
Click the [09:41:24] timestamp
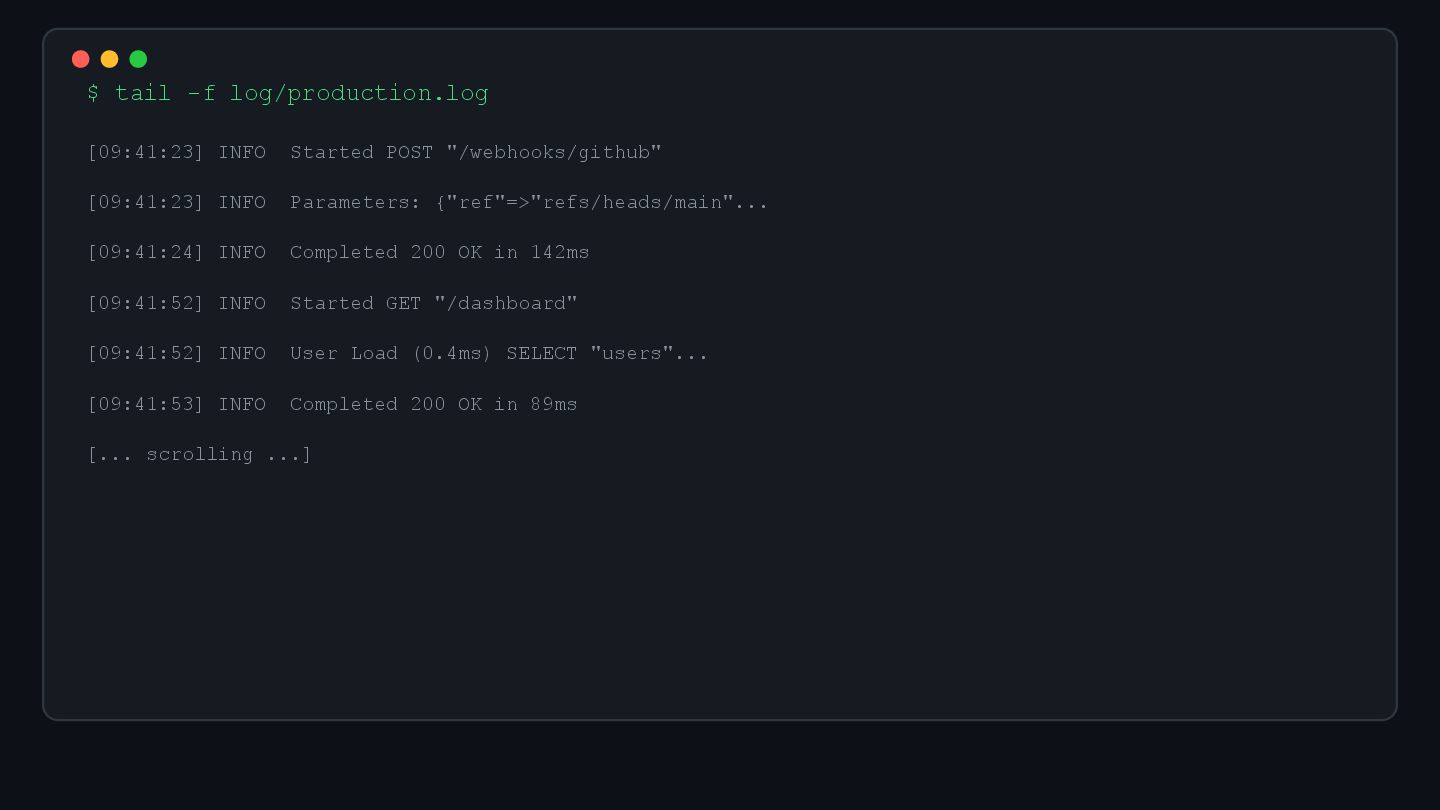pos(146,253)
